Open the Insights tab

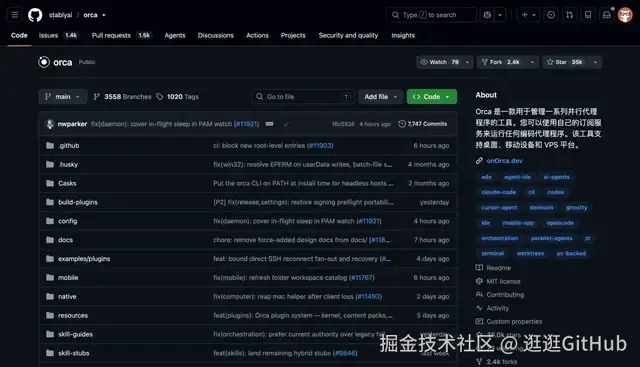pos(403,36)
